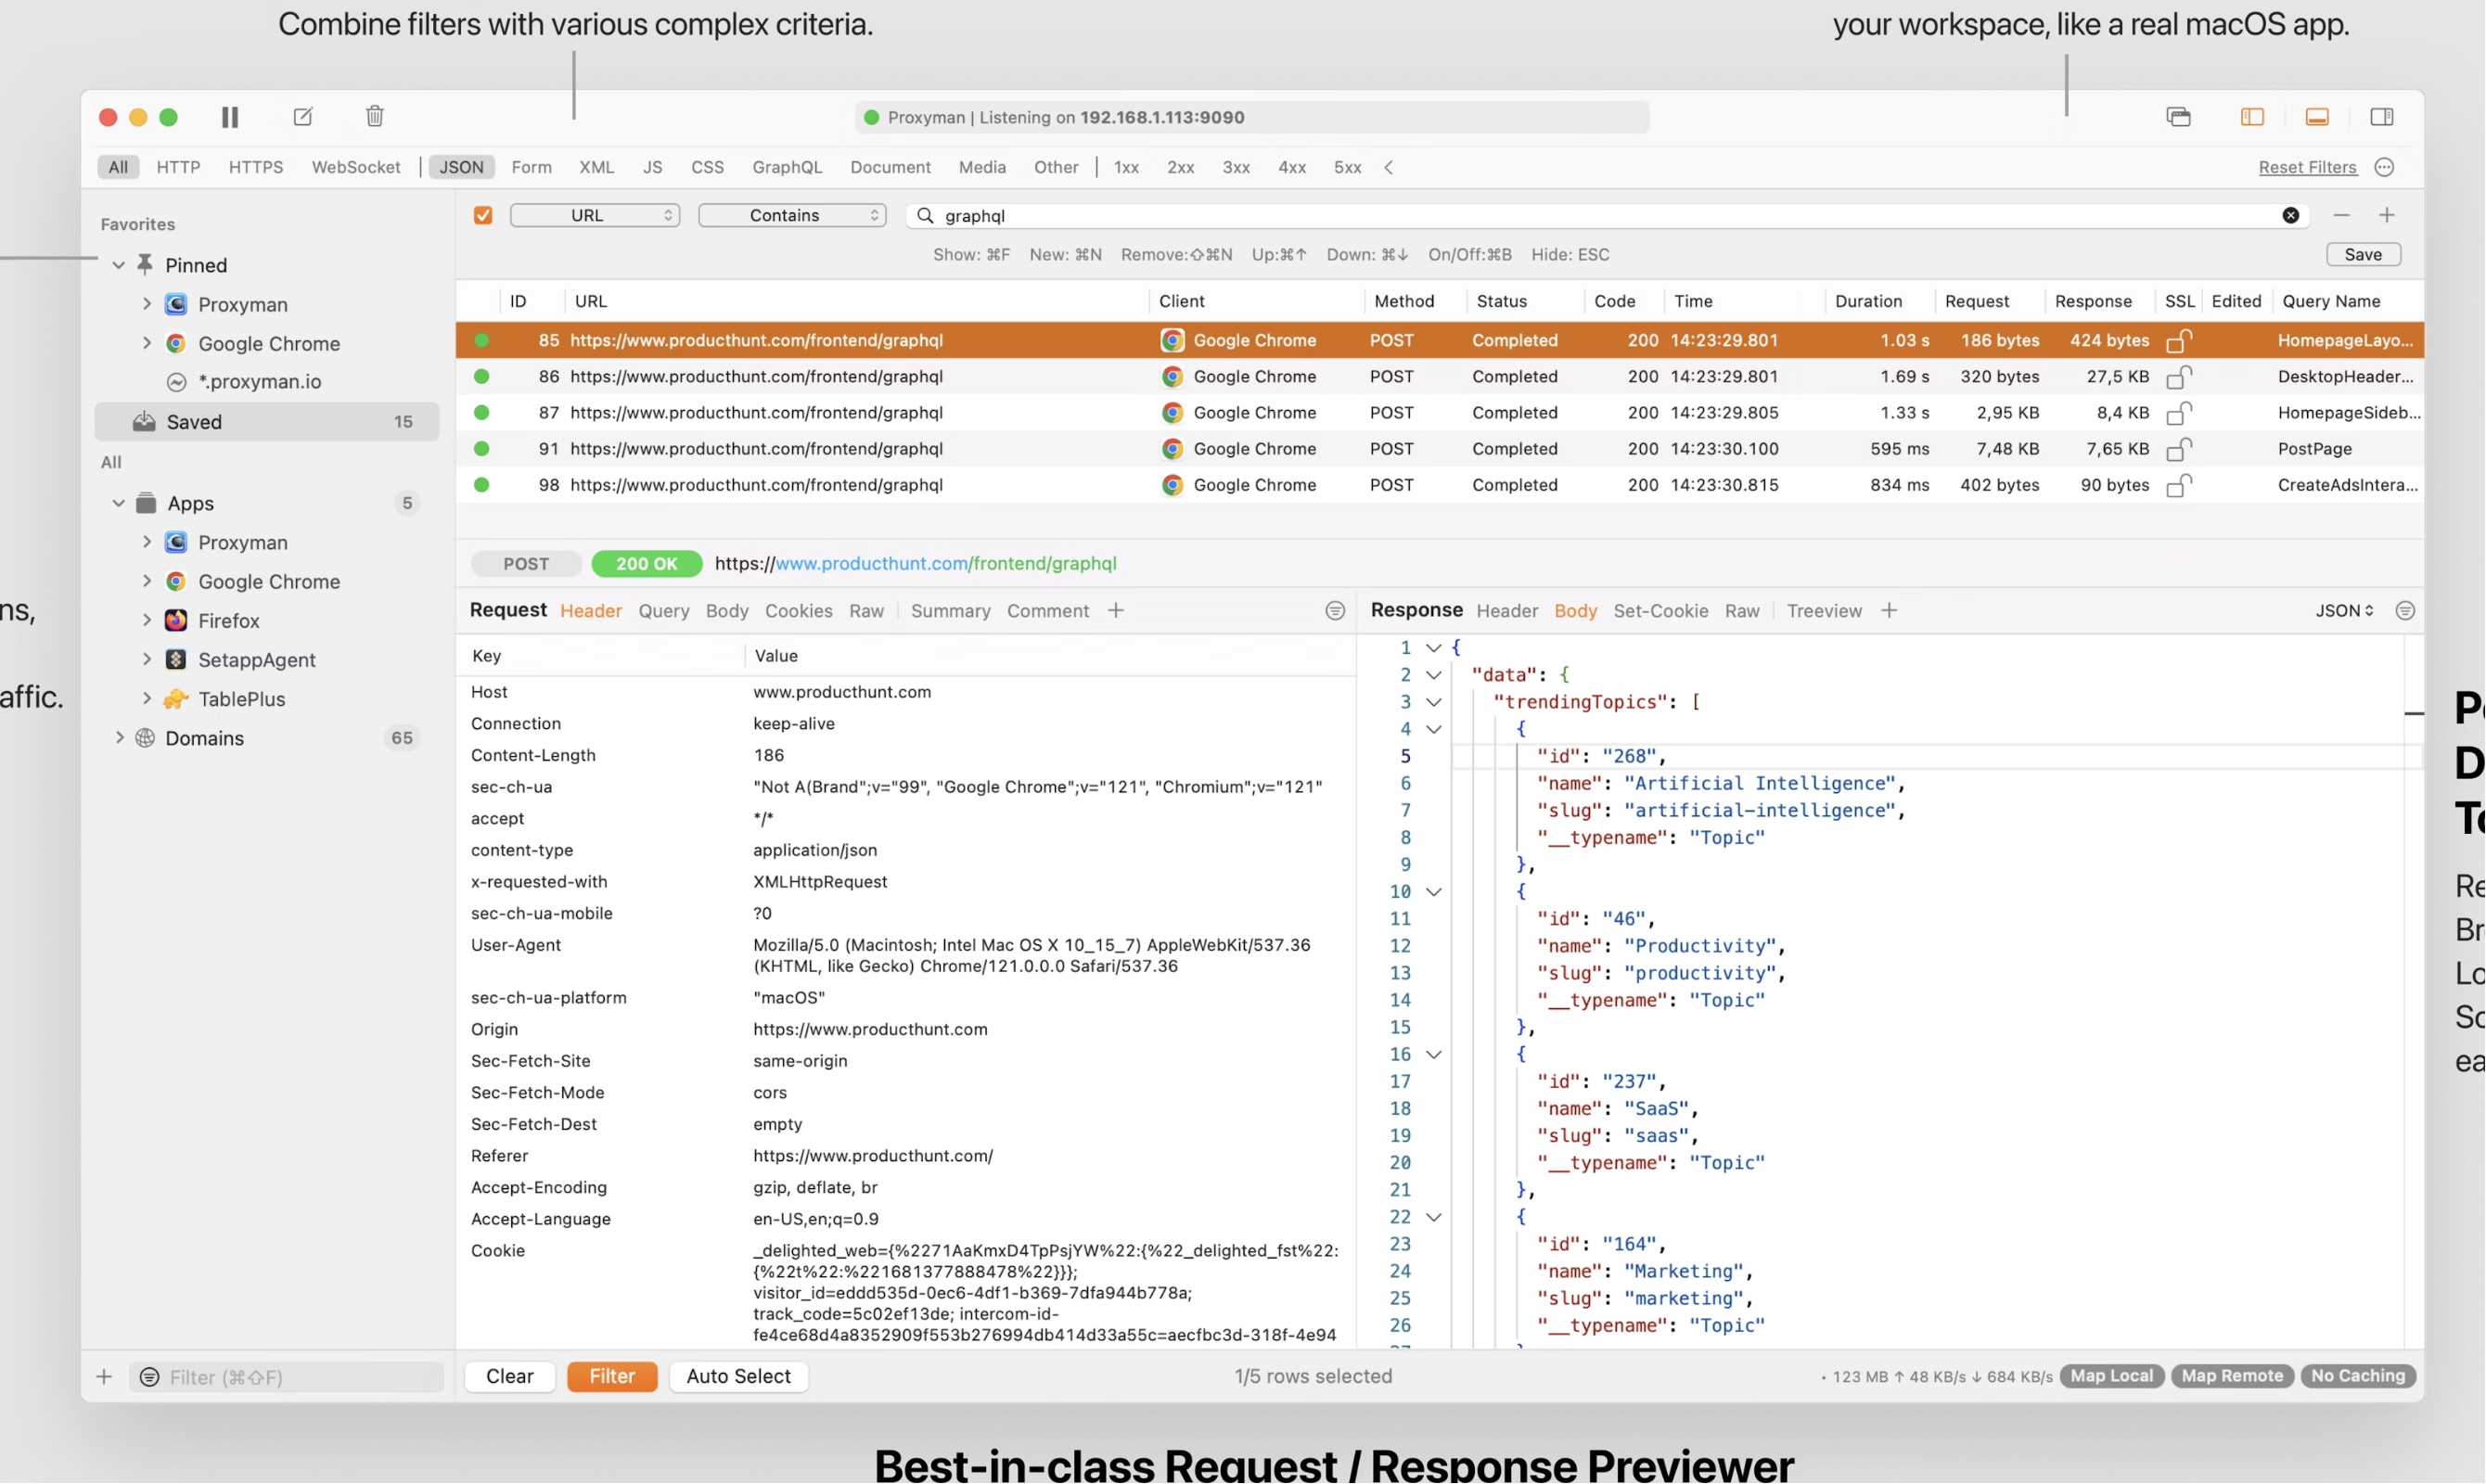Image resolution: width=2486 pixels, height=1484 pixels.
Task: Open the Response Treeview tab
Action: 1824,611
